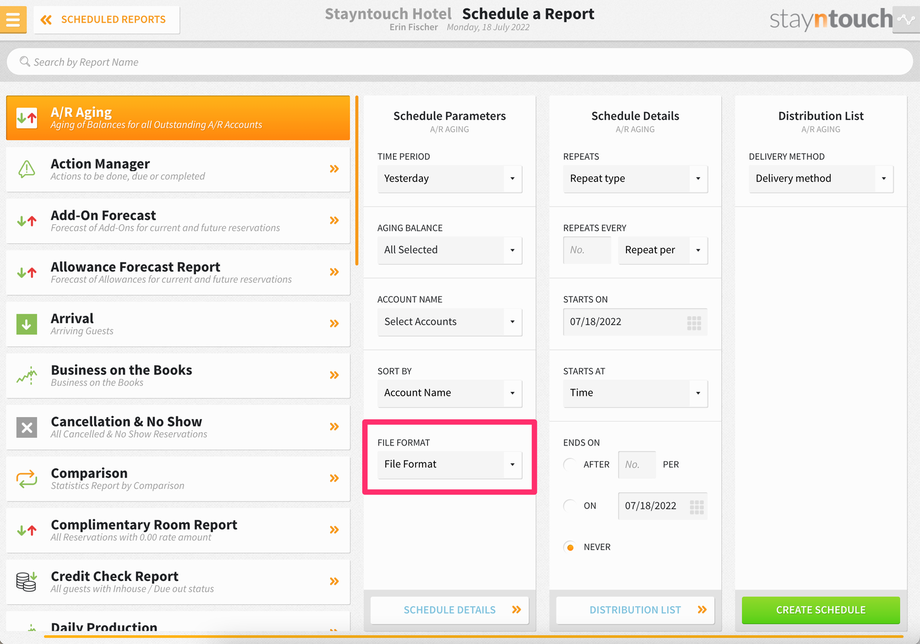Open Add-On Forecast via its double chevron
The image size is (920, 644).
[334, 221]
